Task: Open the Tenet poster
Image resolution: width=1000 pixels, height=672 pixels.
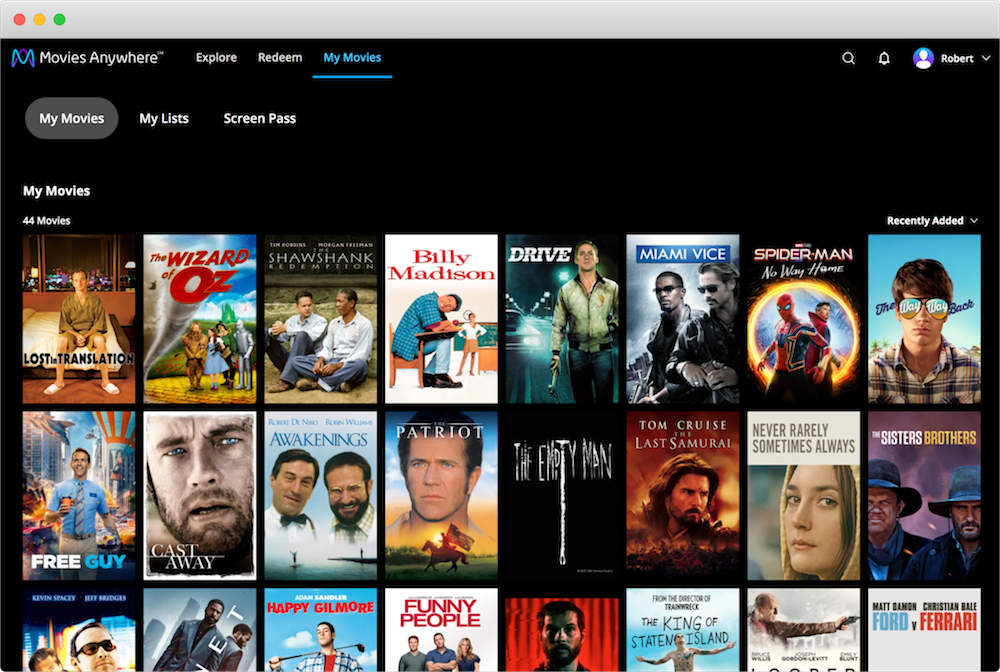Action: 200,629
